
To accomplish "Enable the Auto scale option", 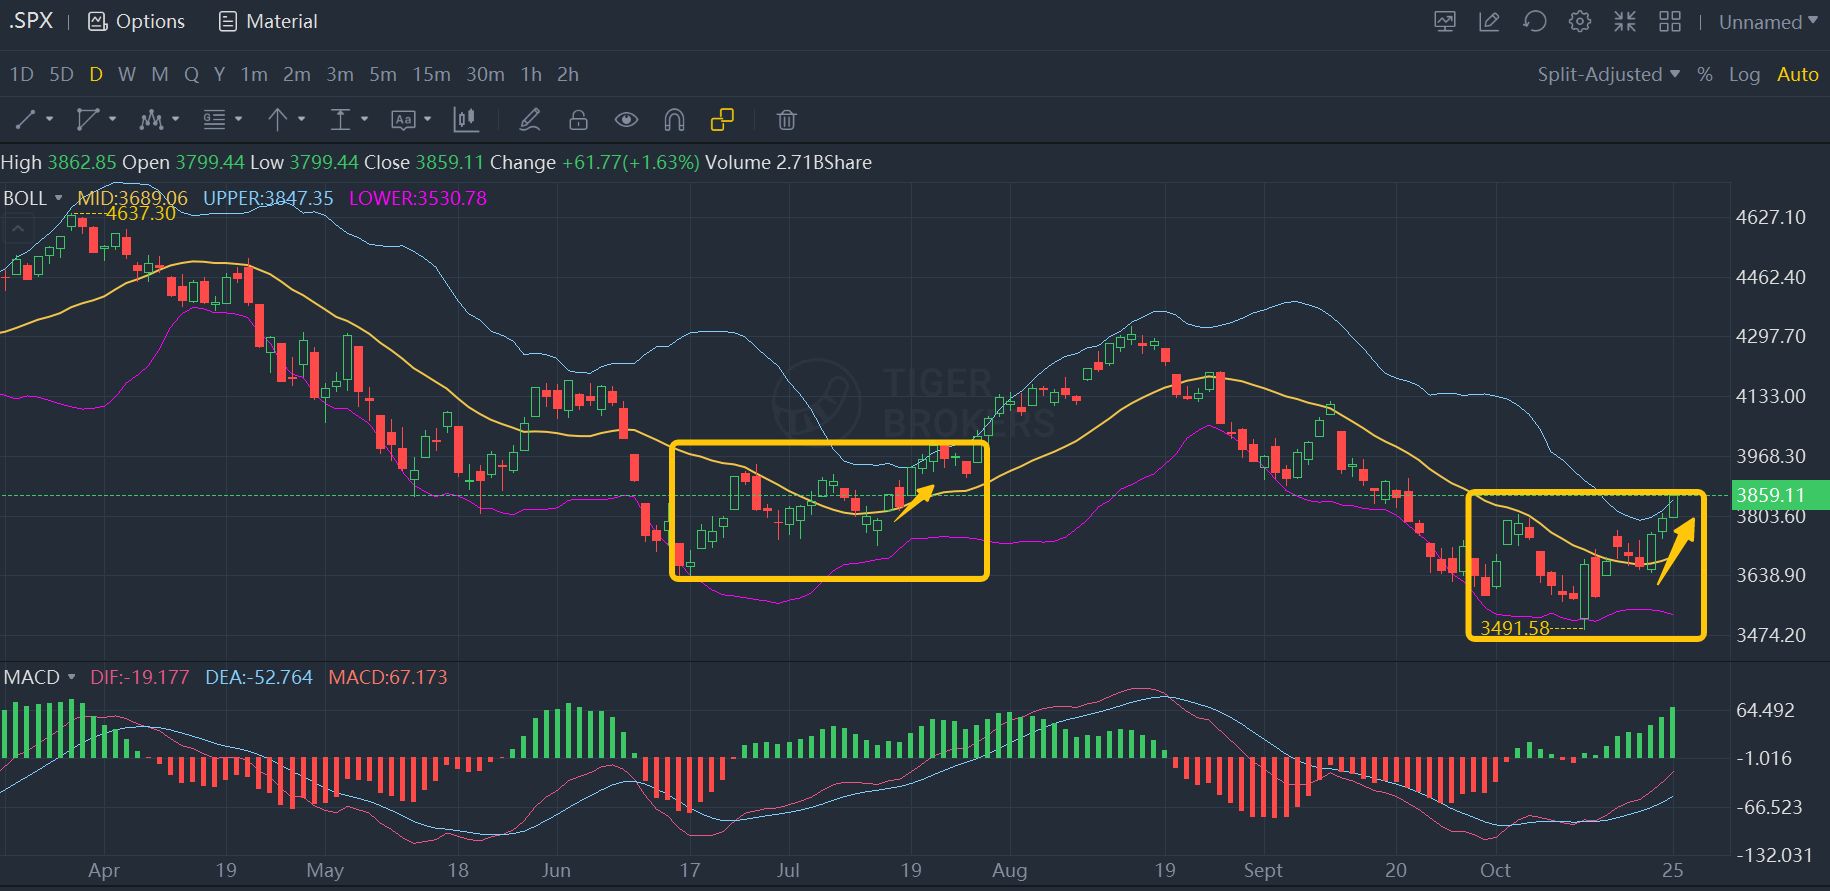I will pos(1797,74).
